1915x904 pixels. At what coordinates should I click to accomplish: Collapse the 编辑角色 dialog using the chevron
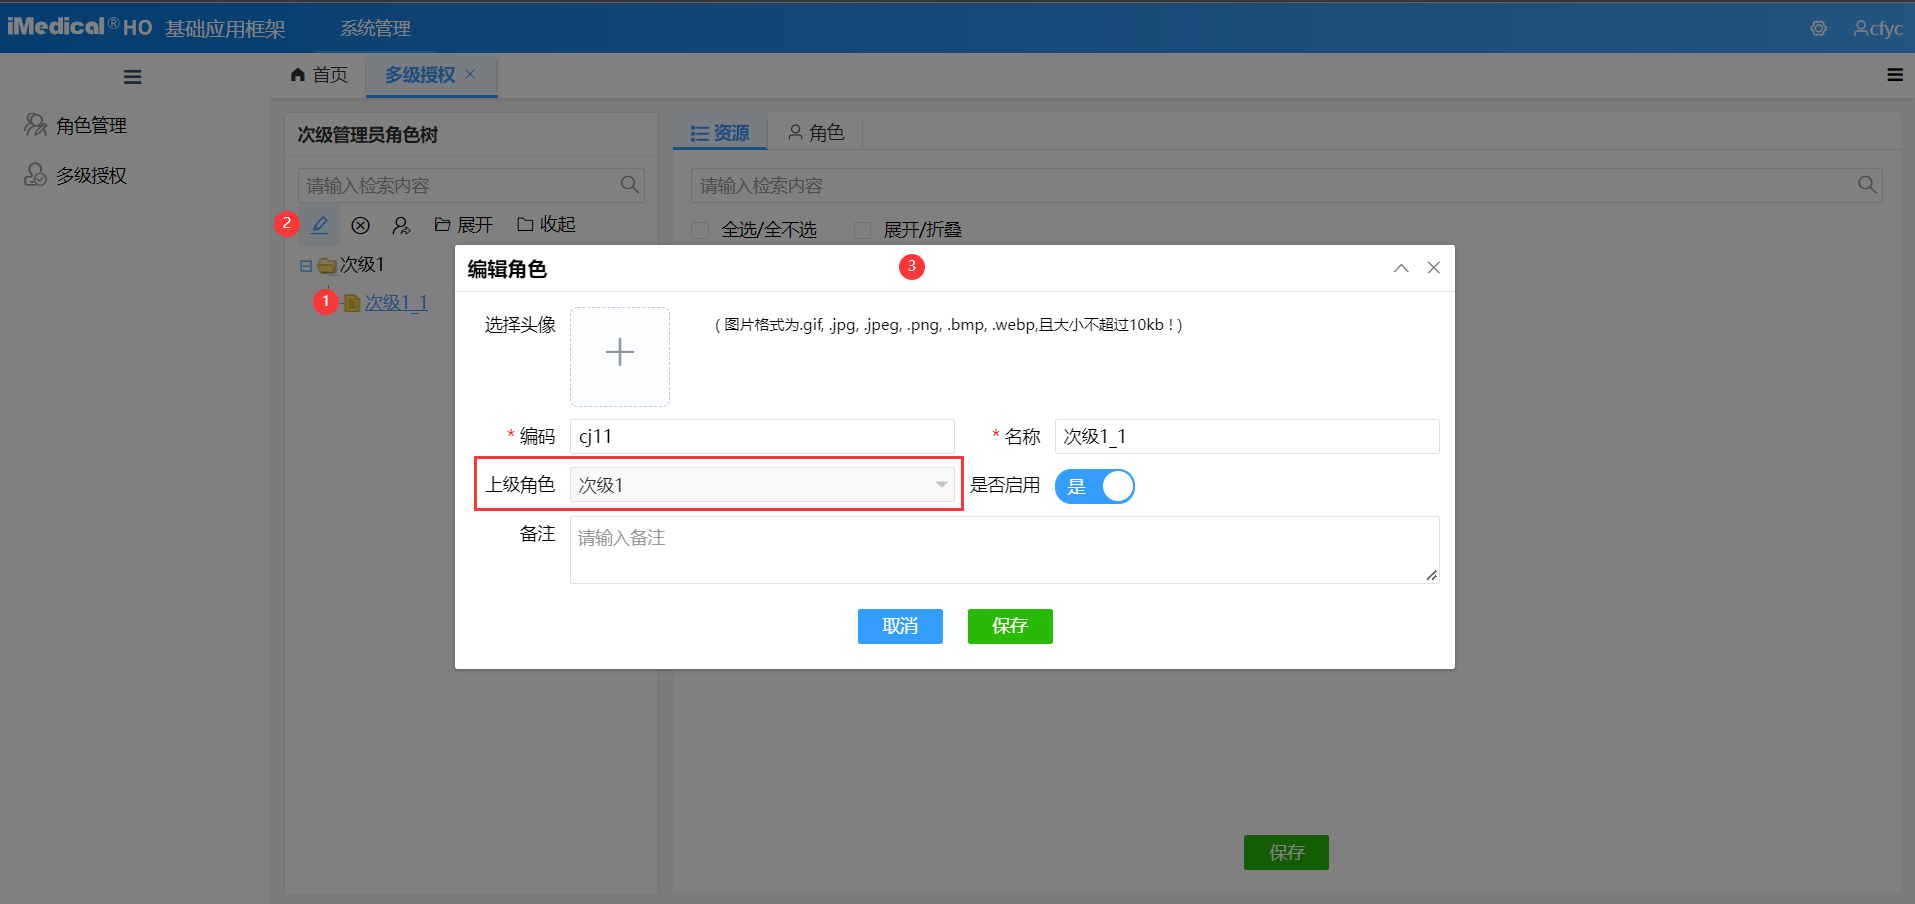[x=1400, y=268]
